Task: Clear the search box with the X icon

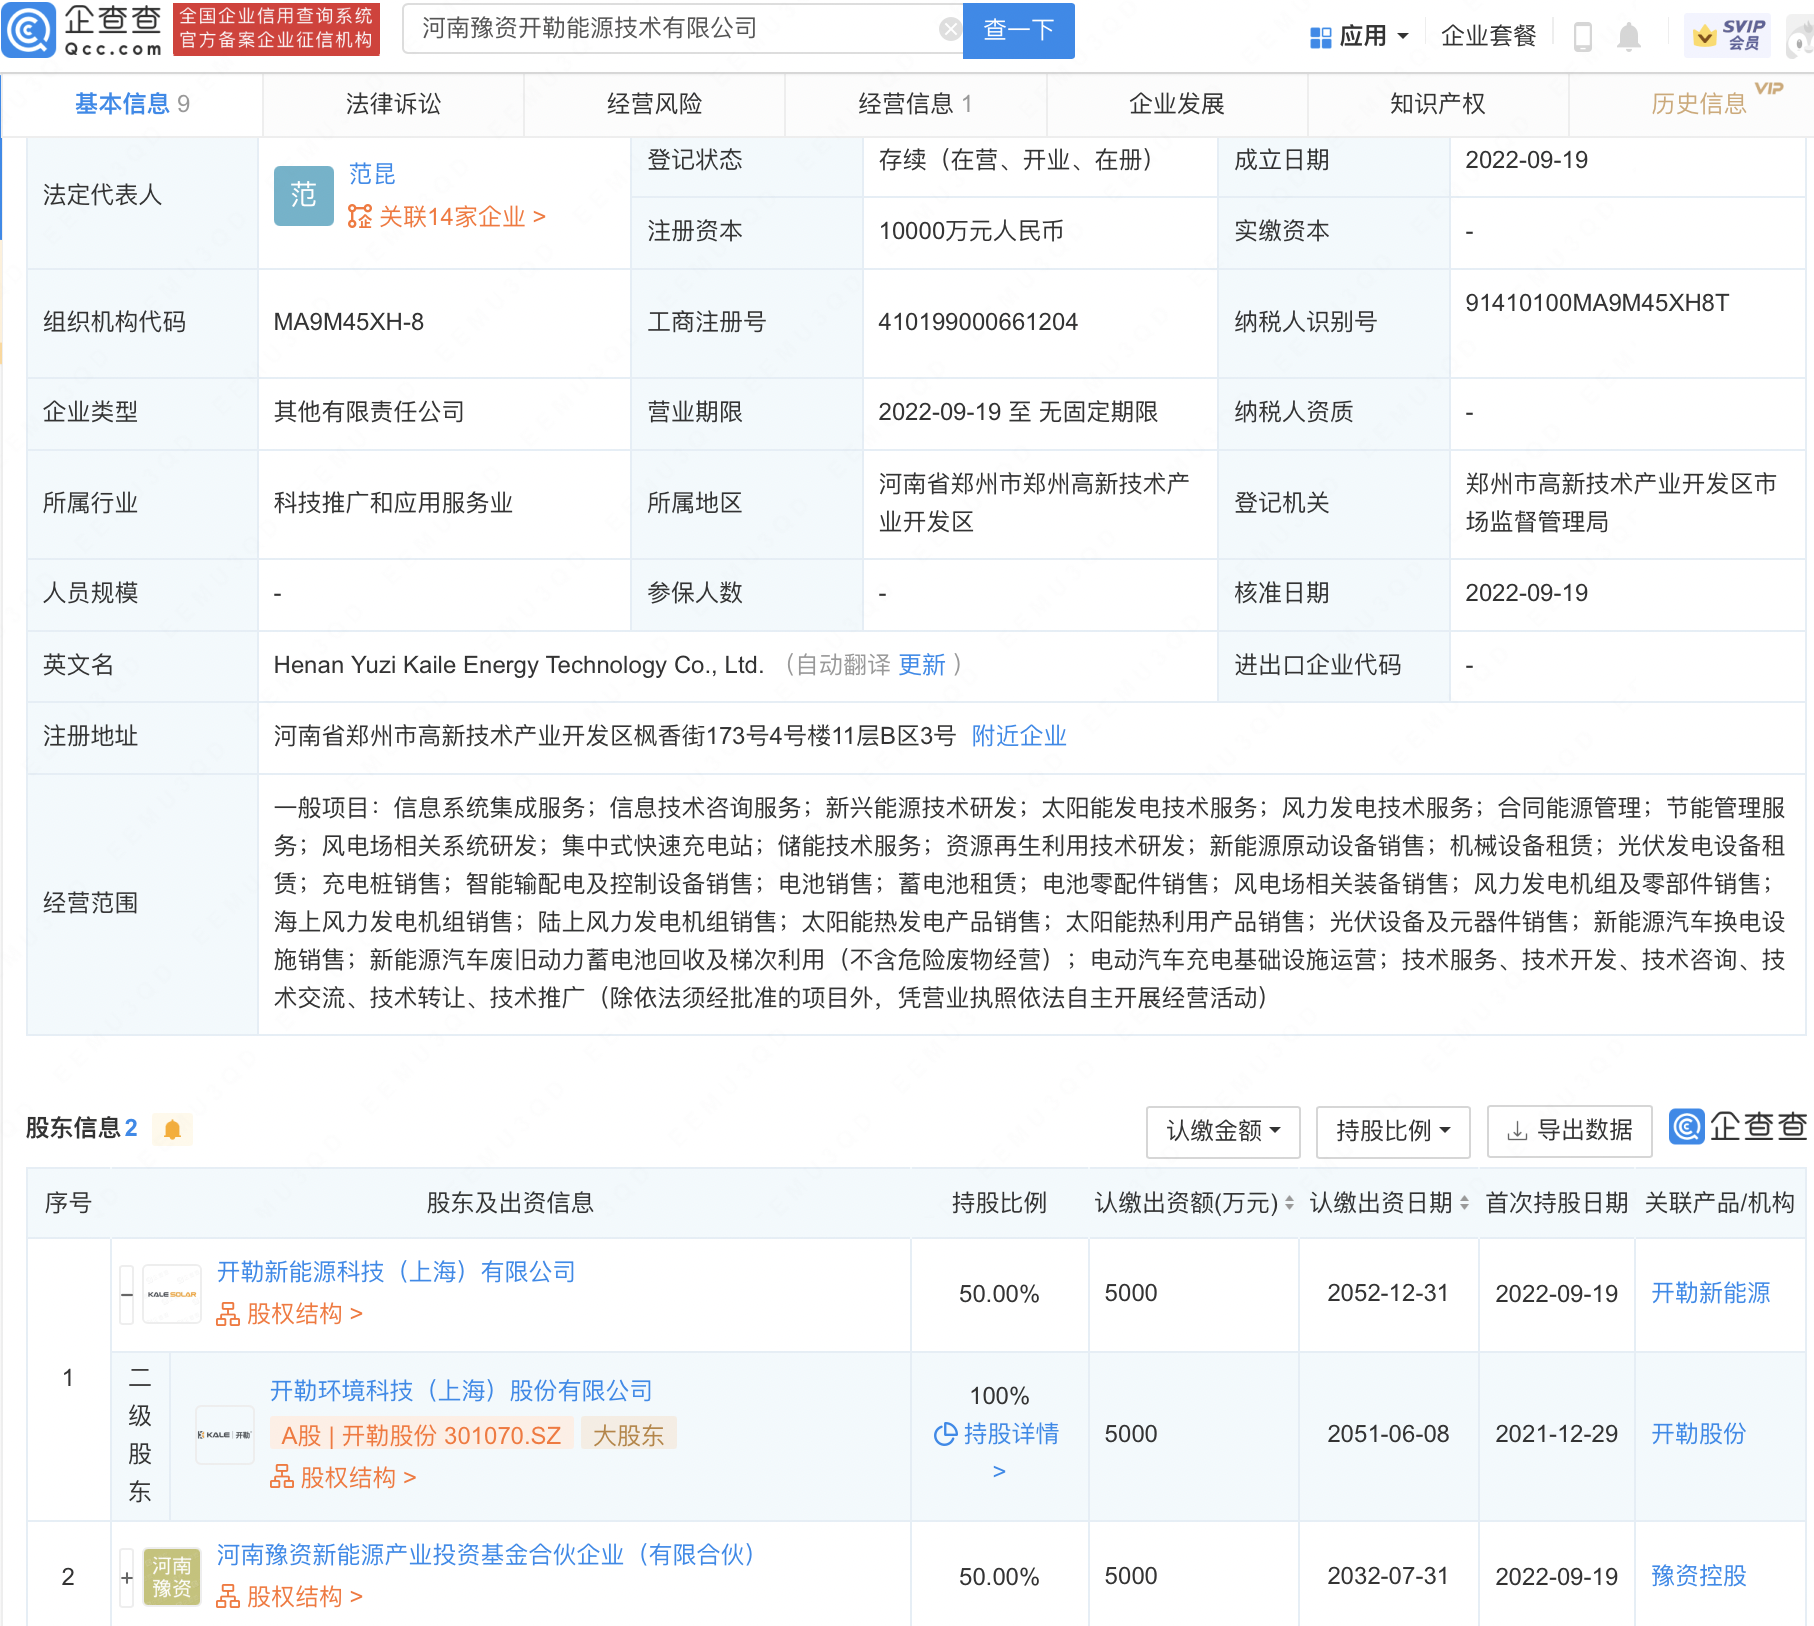Action: point(950,29)
